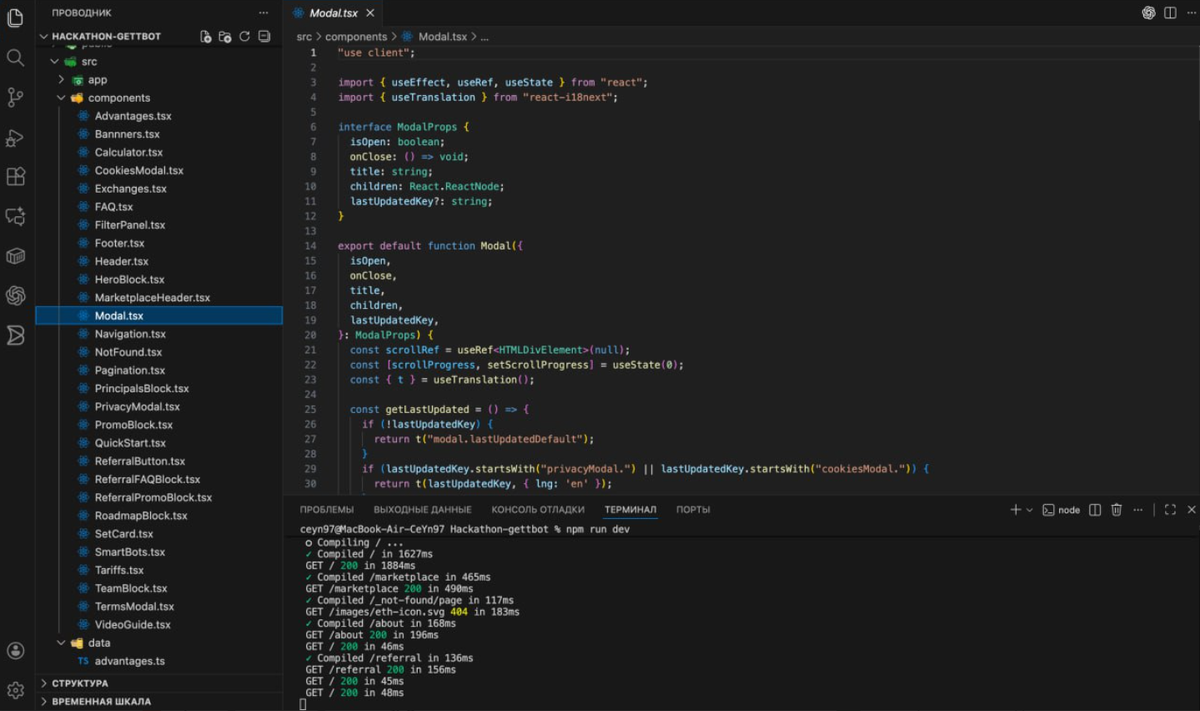The height and width of the screenshot is (711, 1200).
Task: Select Modal.tsx in the explorer tree
Action: [x=159, y=316]
